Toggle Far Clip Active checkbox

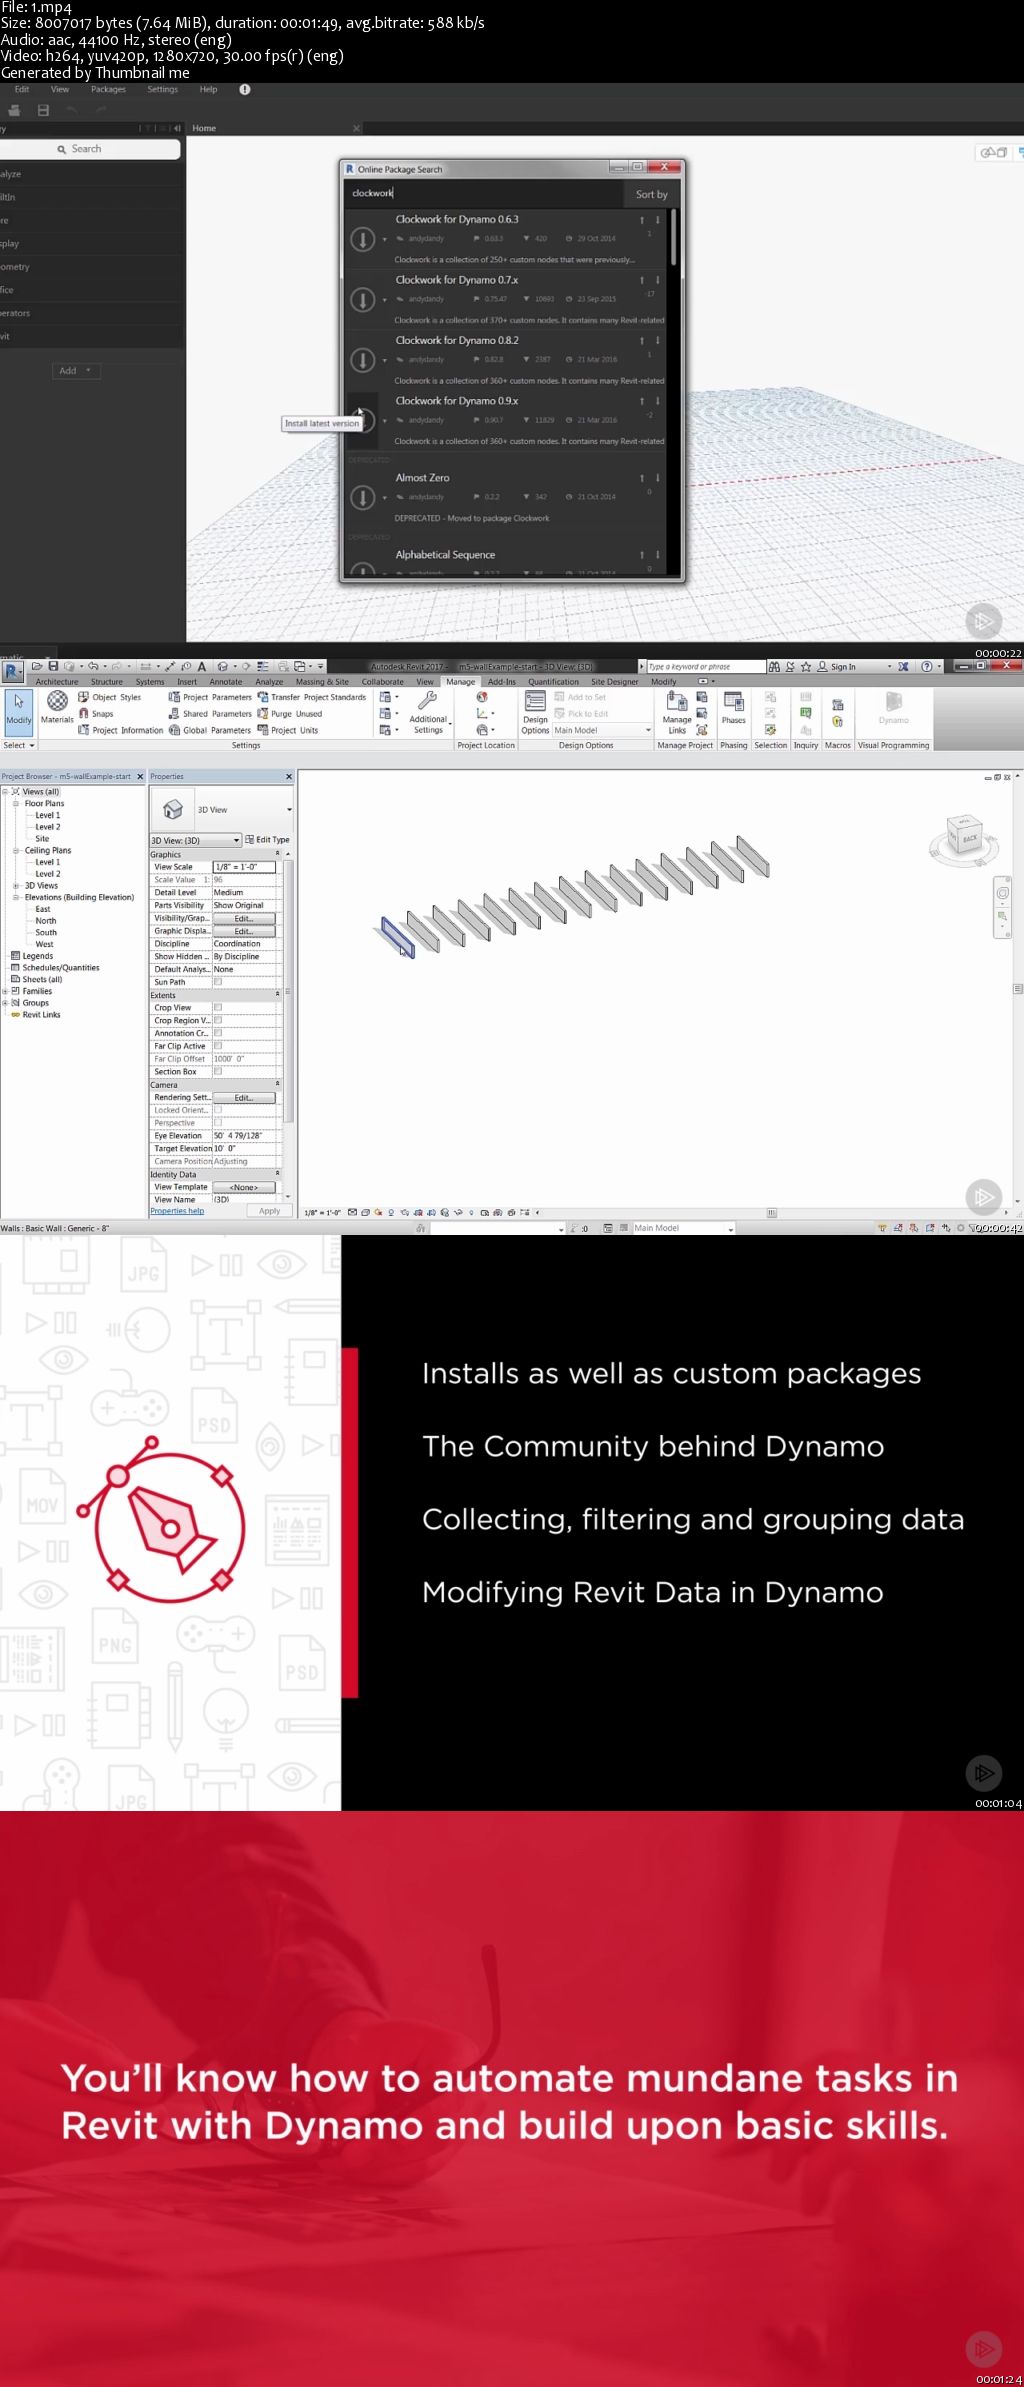[218, 1046]
